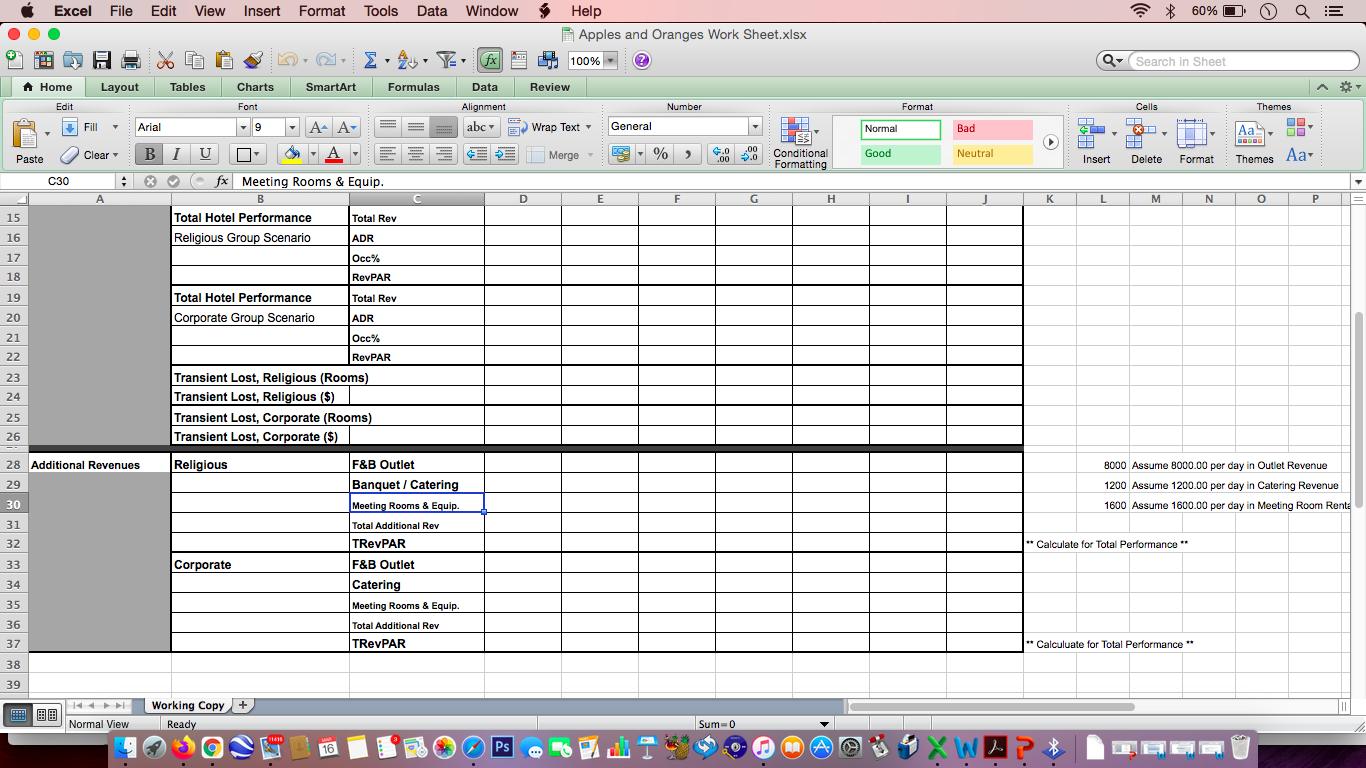
Task: Apply the Good cell style
Action: 898,153
